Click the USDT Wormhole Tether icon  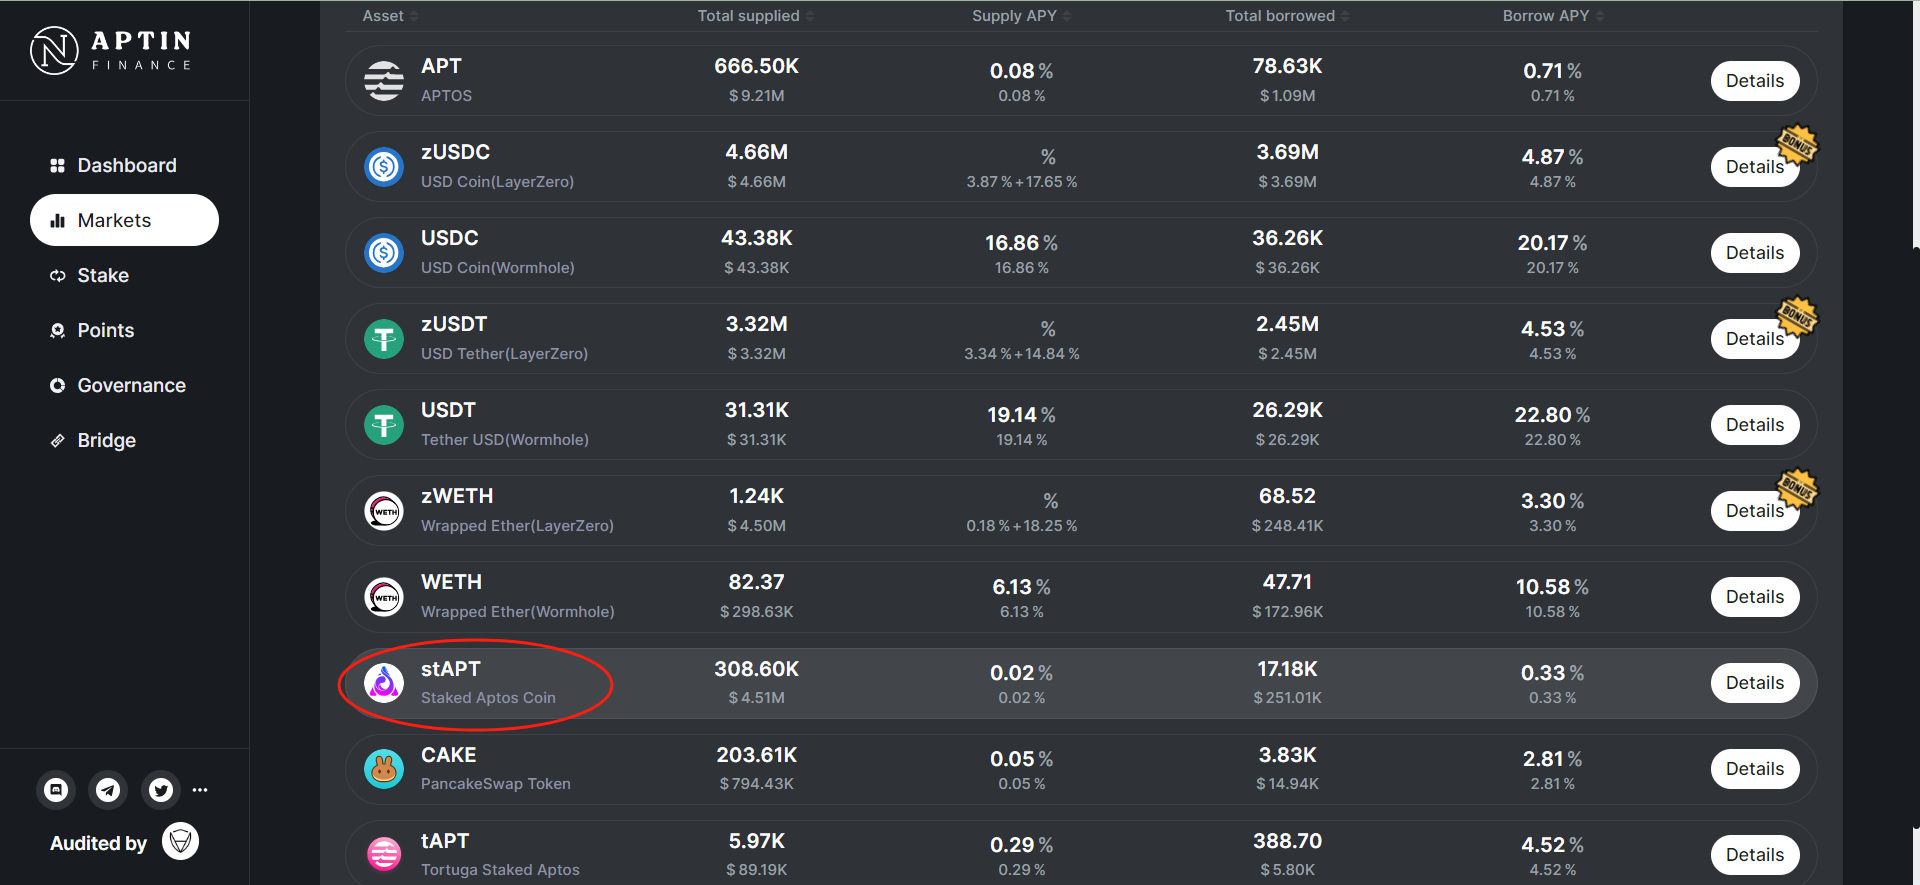coord(384,425)
